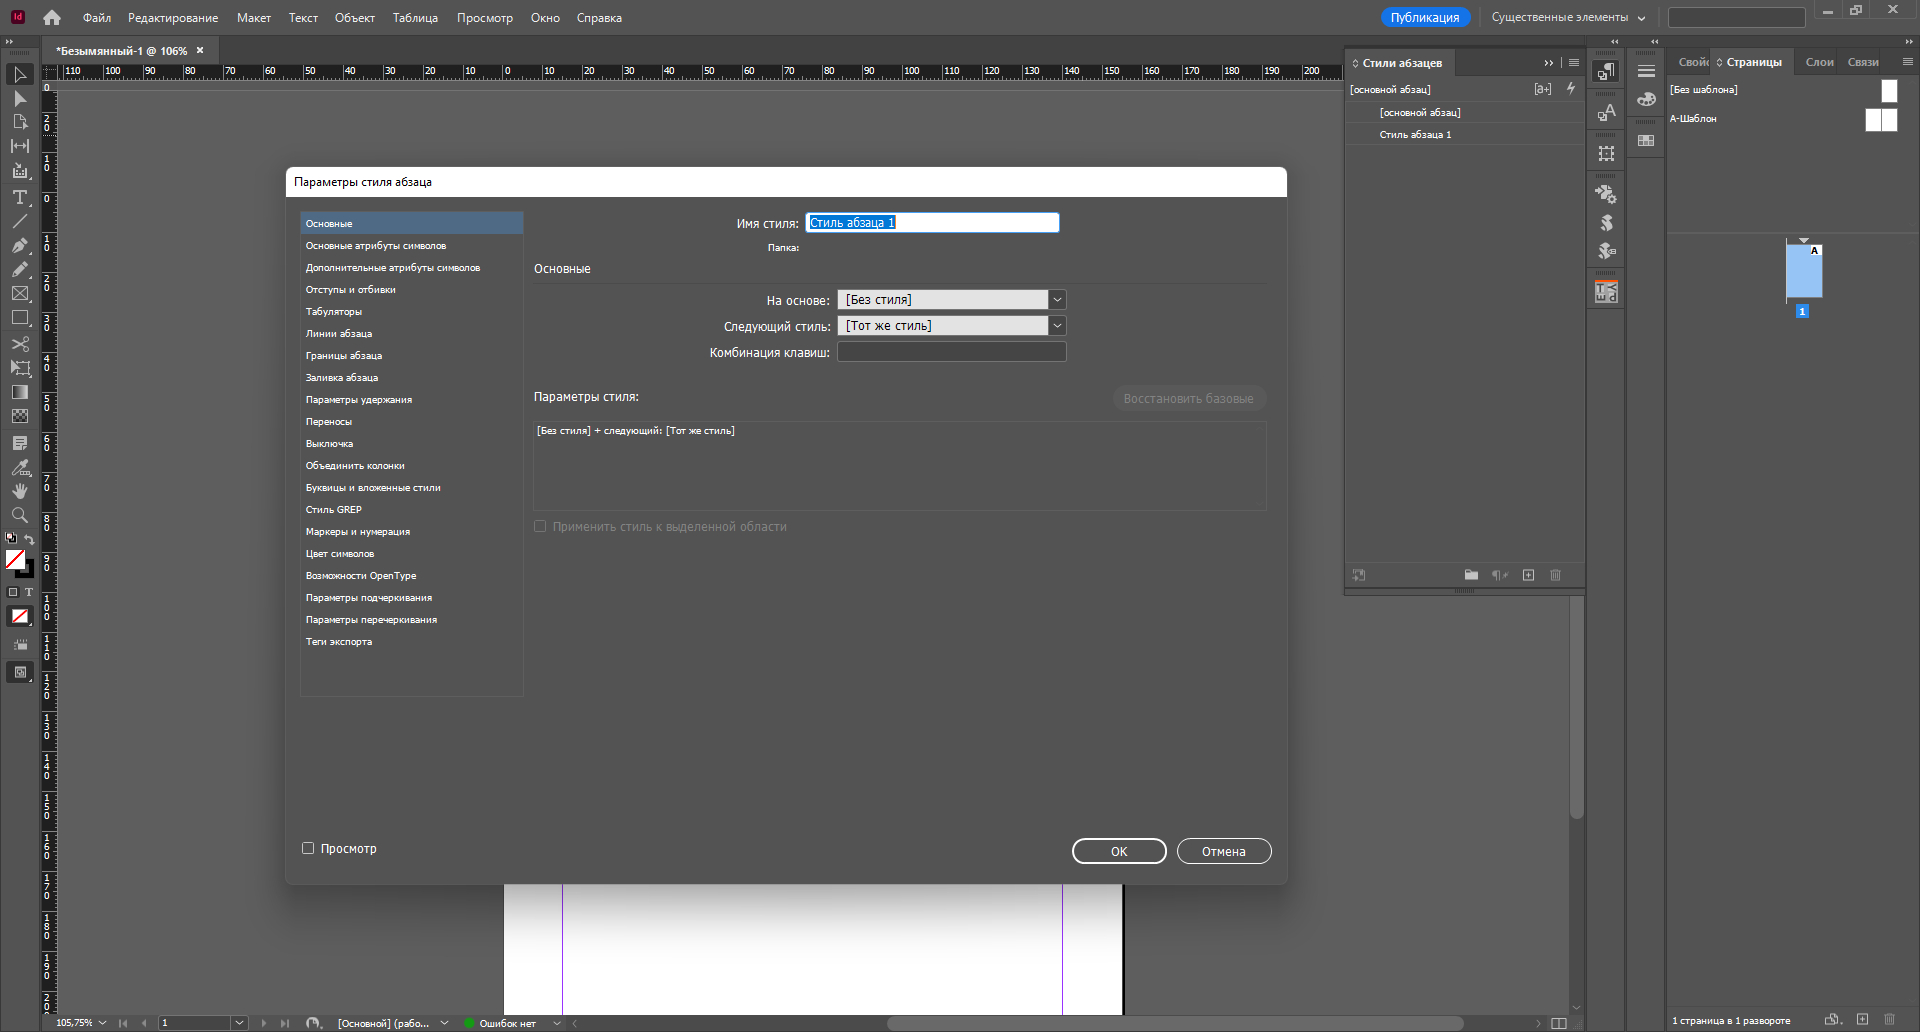
Task: Open the page number dropdown in the status bar
Action: click(239, 1023)
